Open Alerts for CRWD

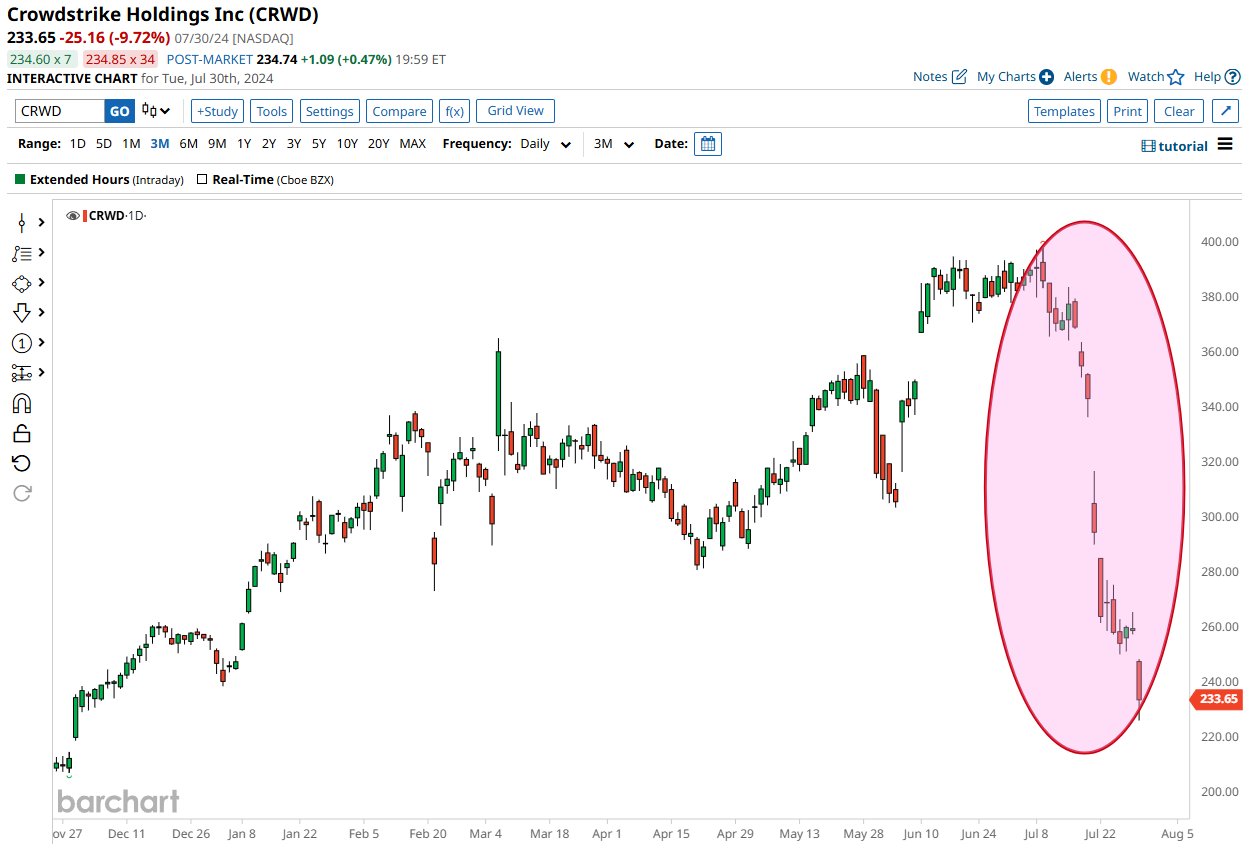tap(1090, 77)
